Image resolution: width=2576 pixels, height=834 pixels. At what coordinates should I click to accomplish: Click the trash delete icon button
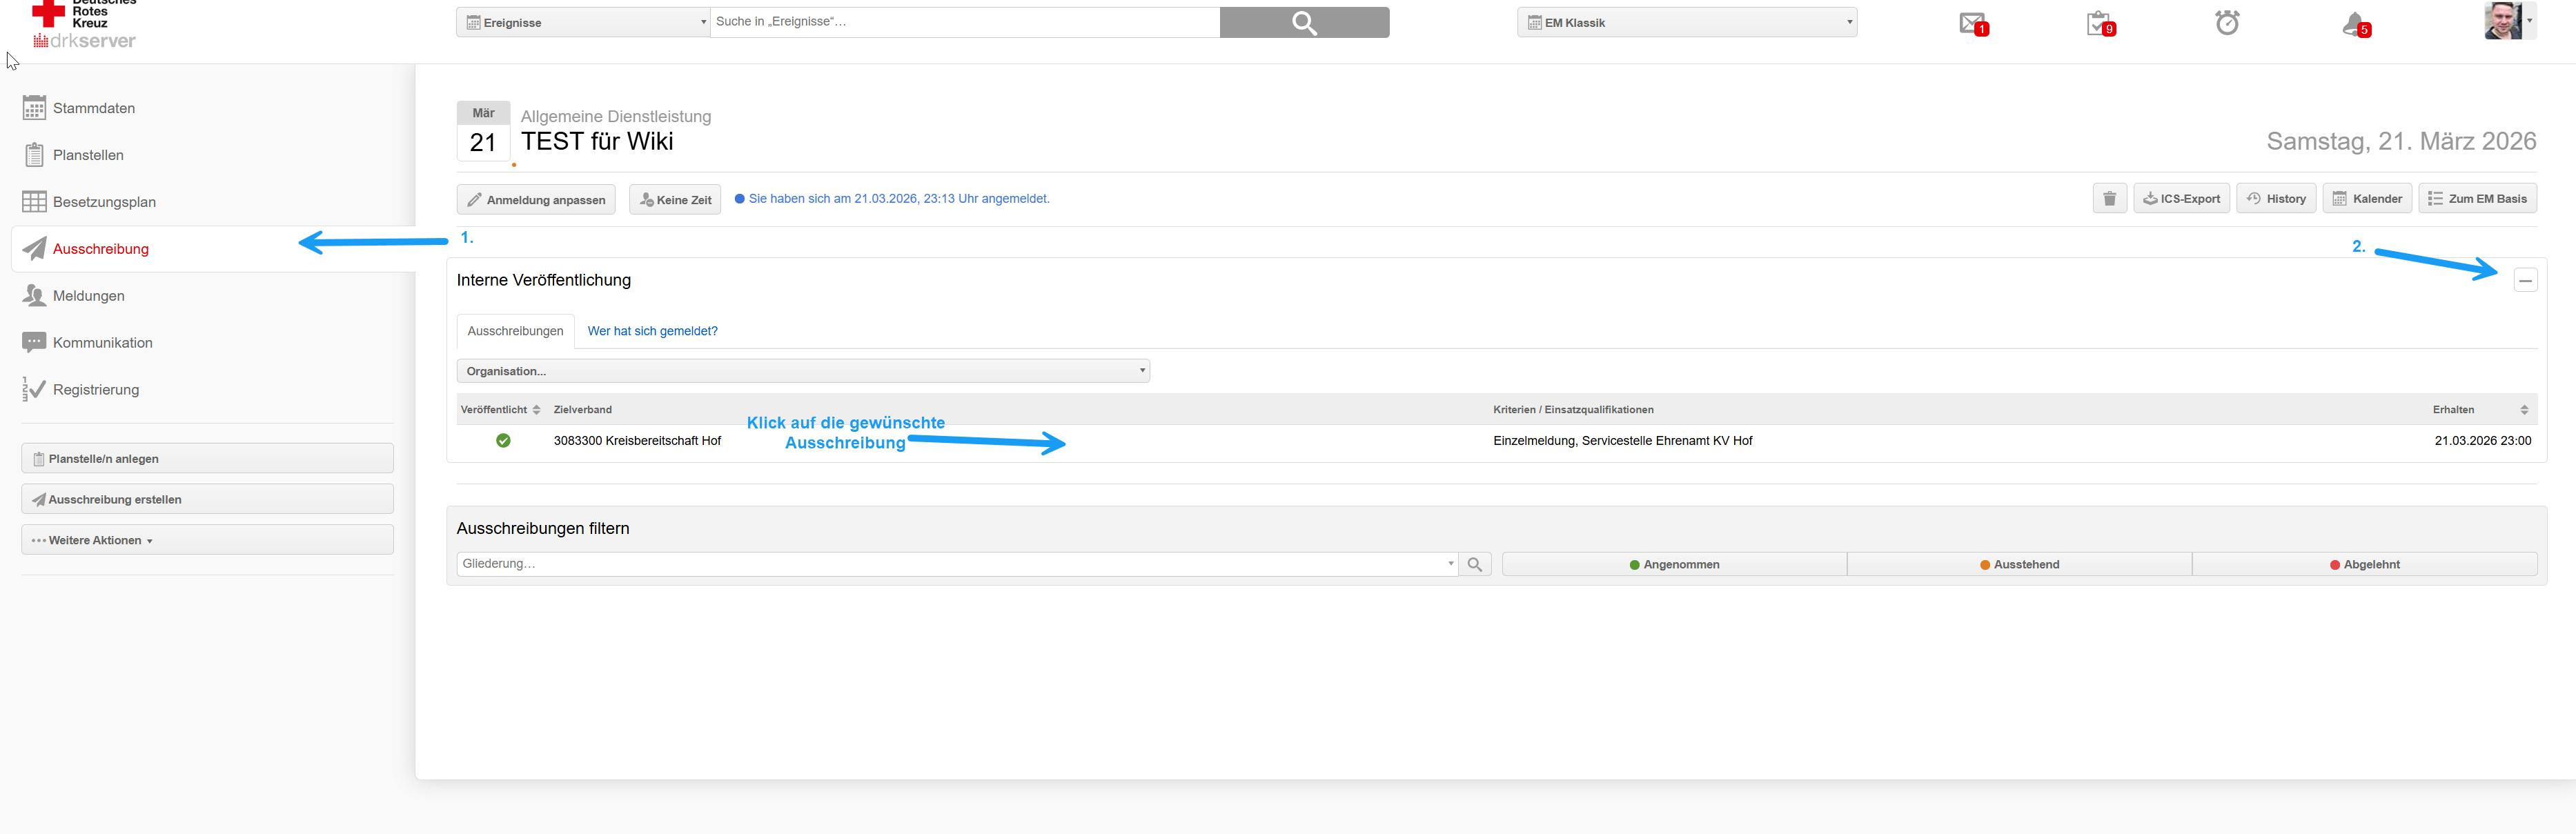coord(2109,199)
